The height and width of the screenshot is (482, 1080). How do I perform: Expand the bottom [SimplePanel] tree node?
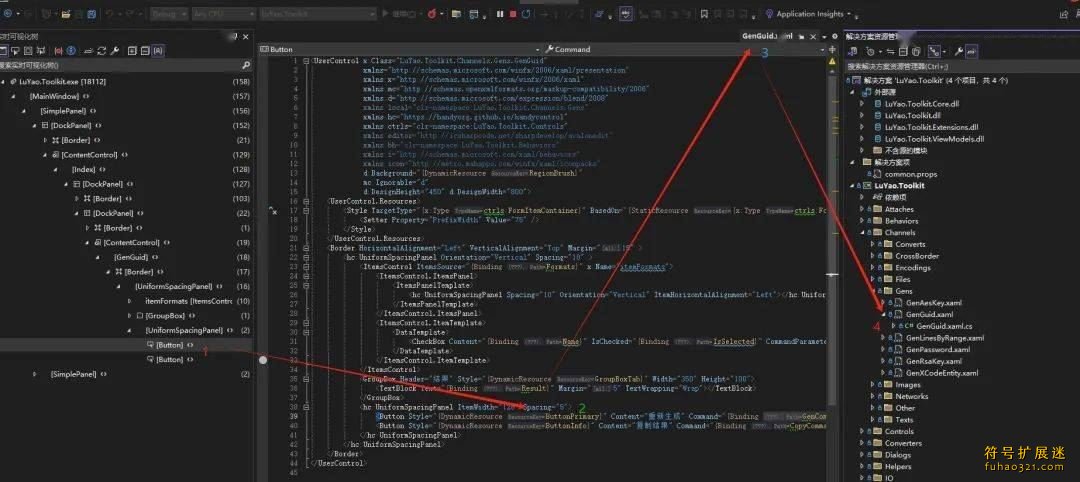[x=34, y=374]
